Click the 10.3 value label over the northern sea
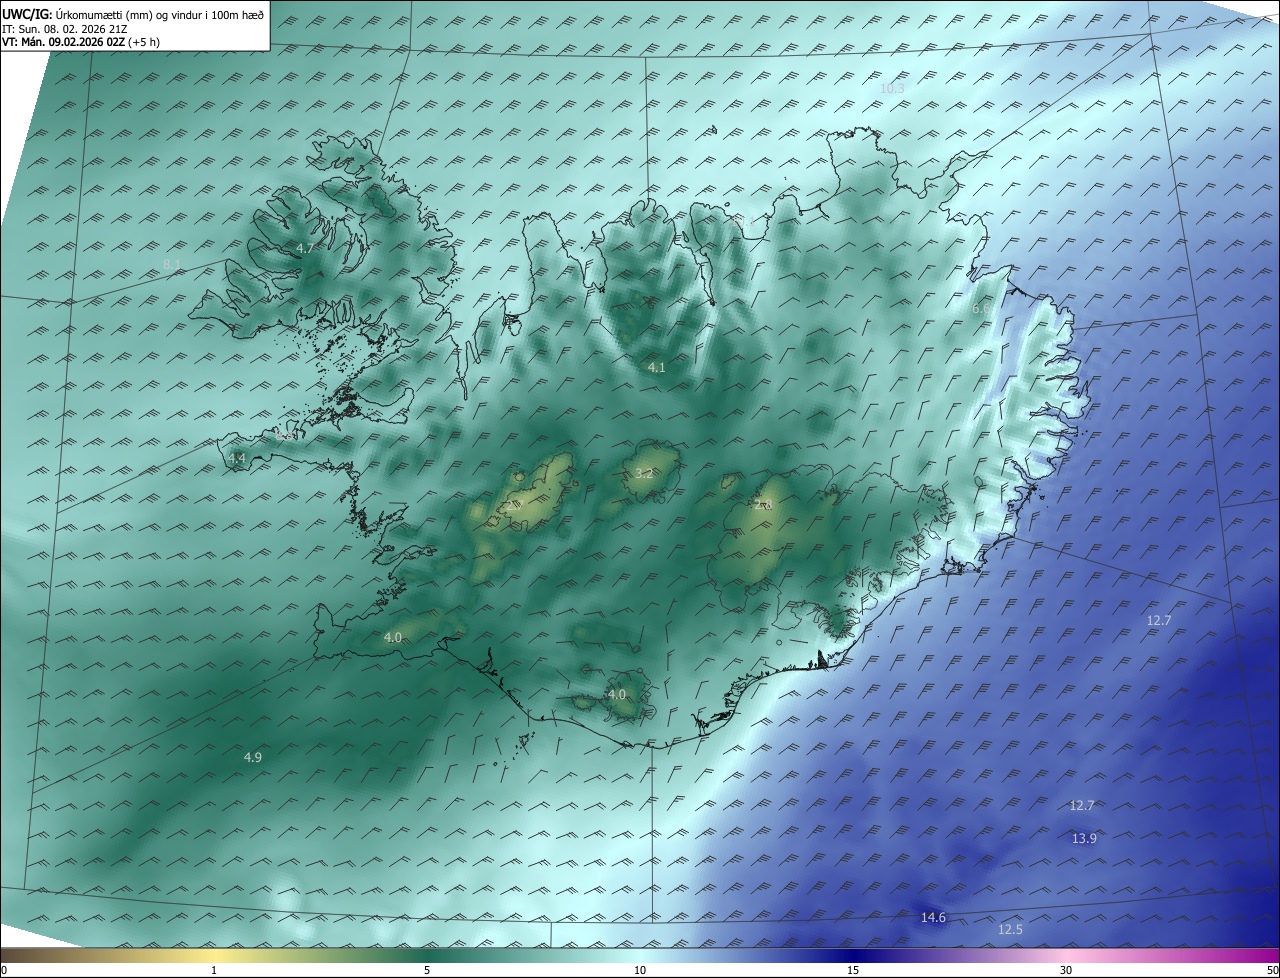The height and width of the screenshot is (978, 1280). (892, 88)
